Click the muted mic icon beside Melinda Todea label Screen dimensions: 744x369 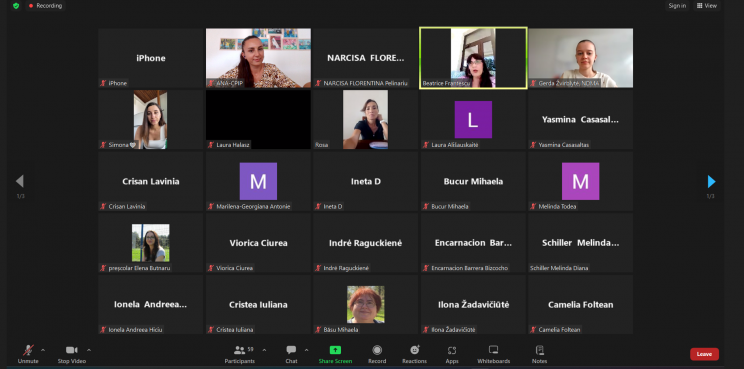[x=533, y=206]
